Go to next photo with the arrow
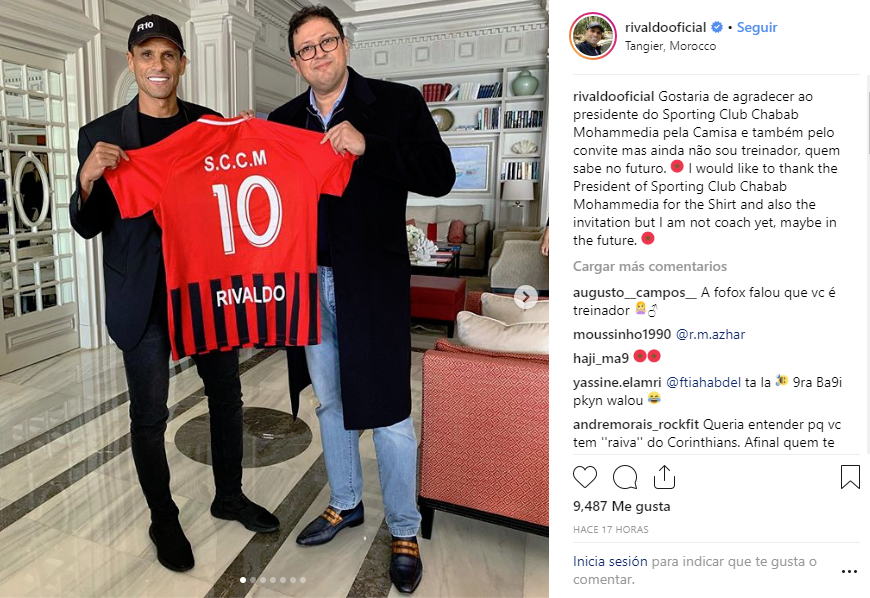This screenshot has height=598, width=870. pos(525,297)
